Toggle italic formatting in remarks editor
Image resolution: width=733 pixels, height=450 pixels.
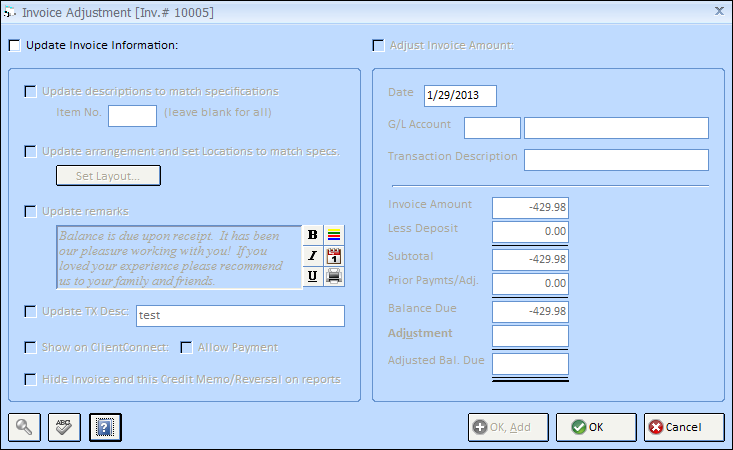[313, 256]
